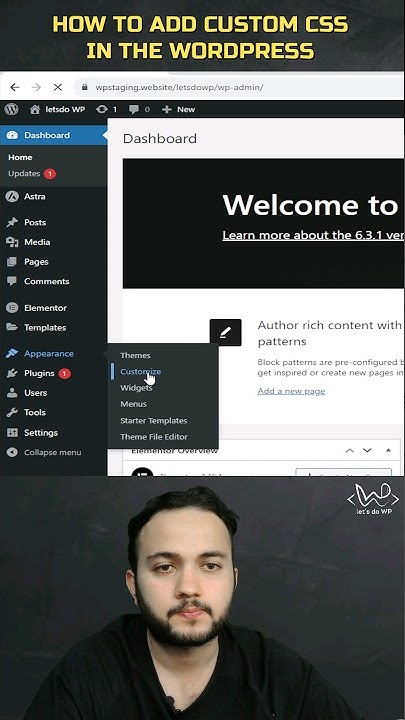Select Customize in Appearance submenu
The image size is (405, 720).
141,371
